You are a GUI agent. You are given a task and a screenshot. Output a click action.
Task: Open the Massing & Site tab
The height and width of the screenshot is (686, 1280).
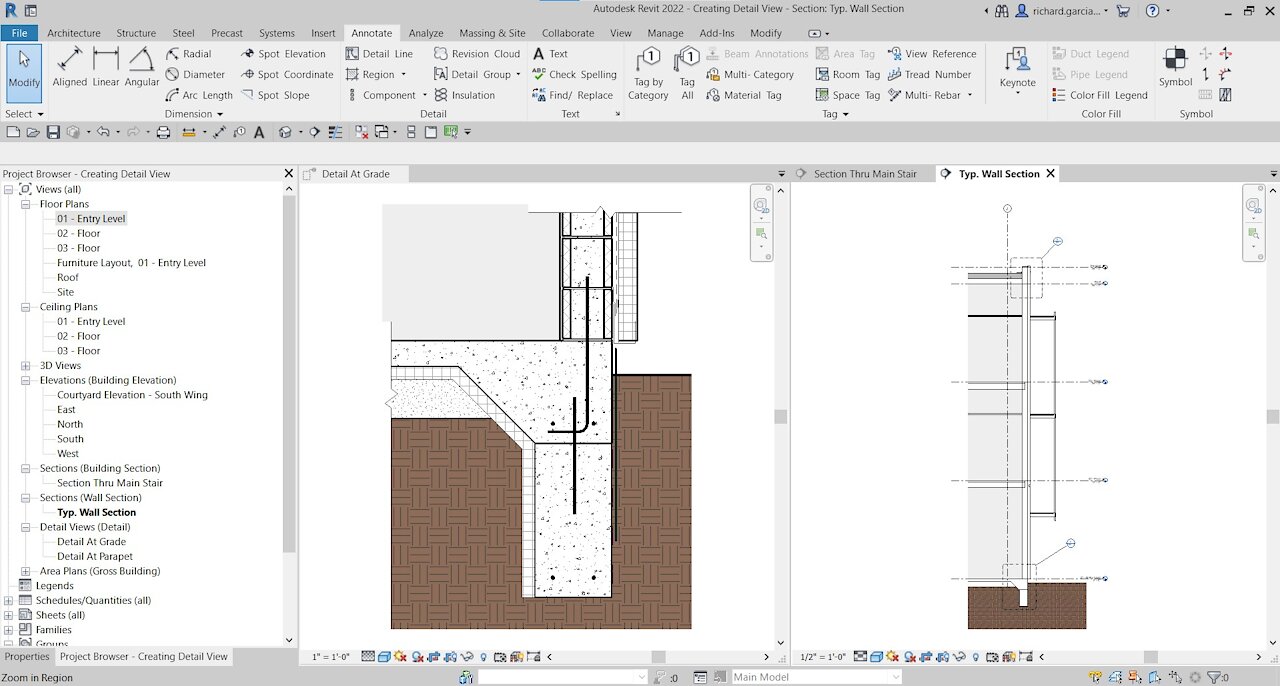[492, 33]
